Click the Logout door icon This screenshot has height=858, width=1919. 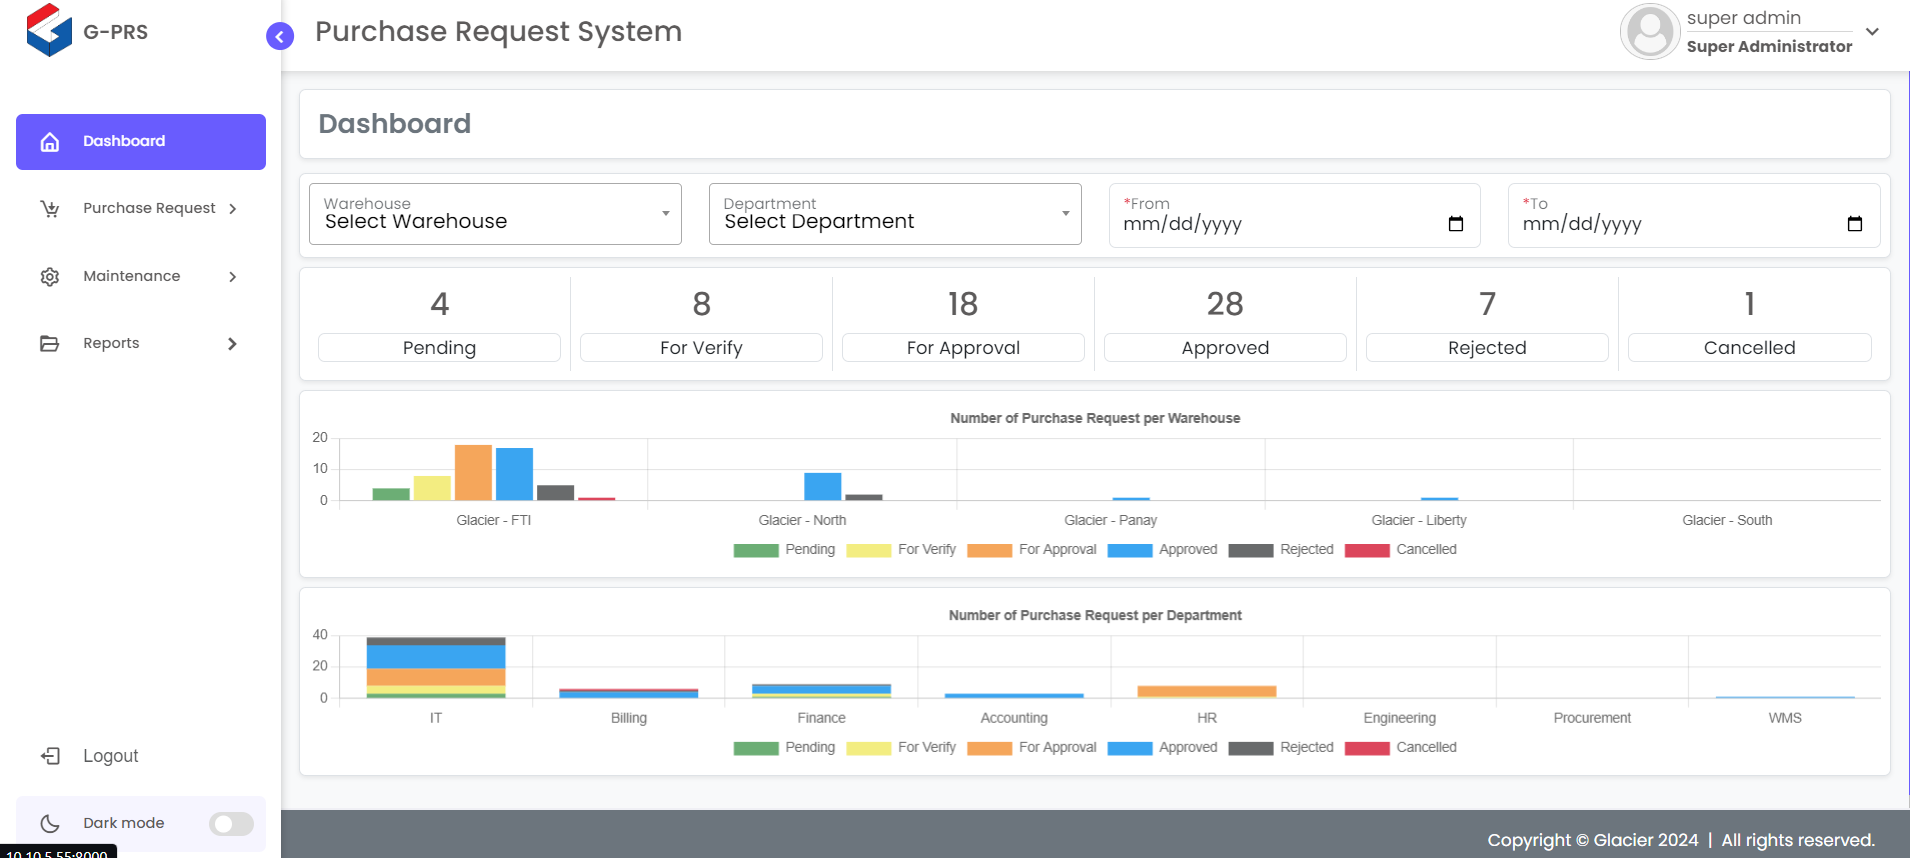(x=50, y=756)
